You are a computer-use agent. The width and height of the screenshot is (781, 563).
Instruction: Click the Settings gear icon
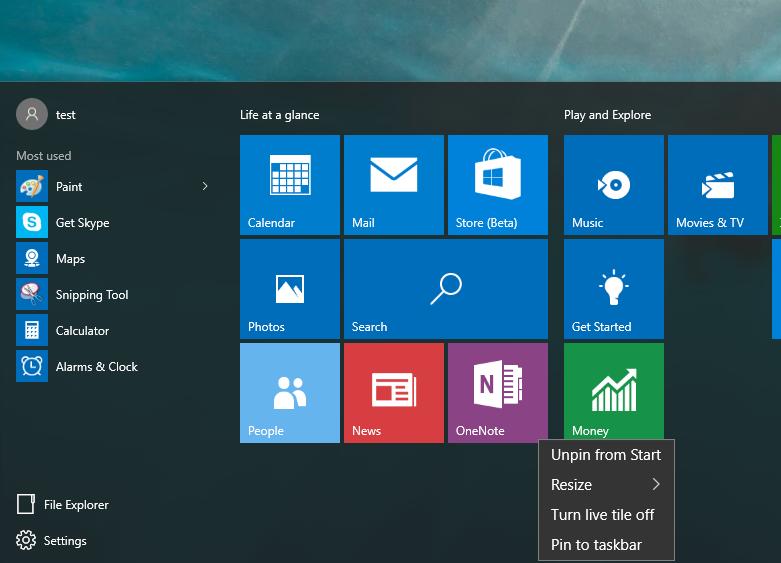(x=26, y=540)
